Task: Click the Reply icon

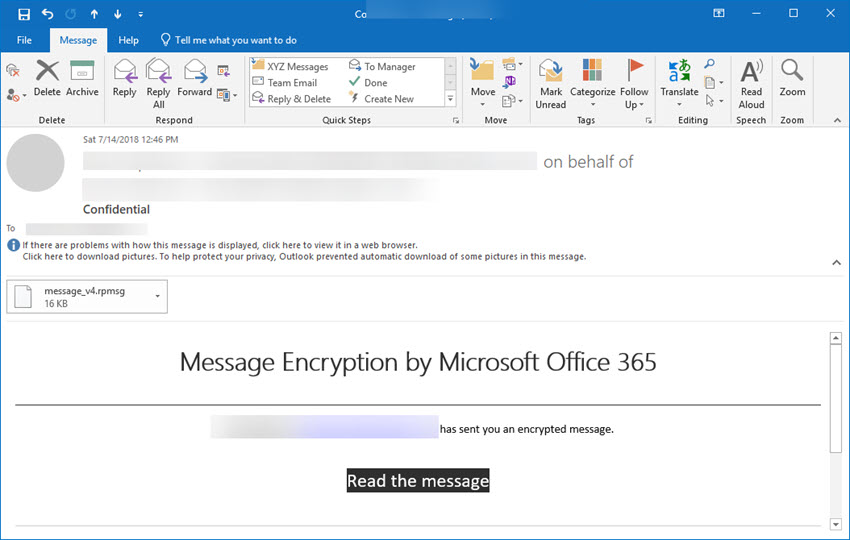Action: [124, 77]
